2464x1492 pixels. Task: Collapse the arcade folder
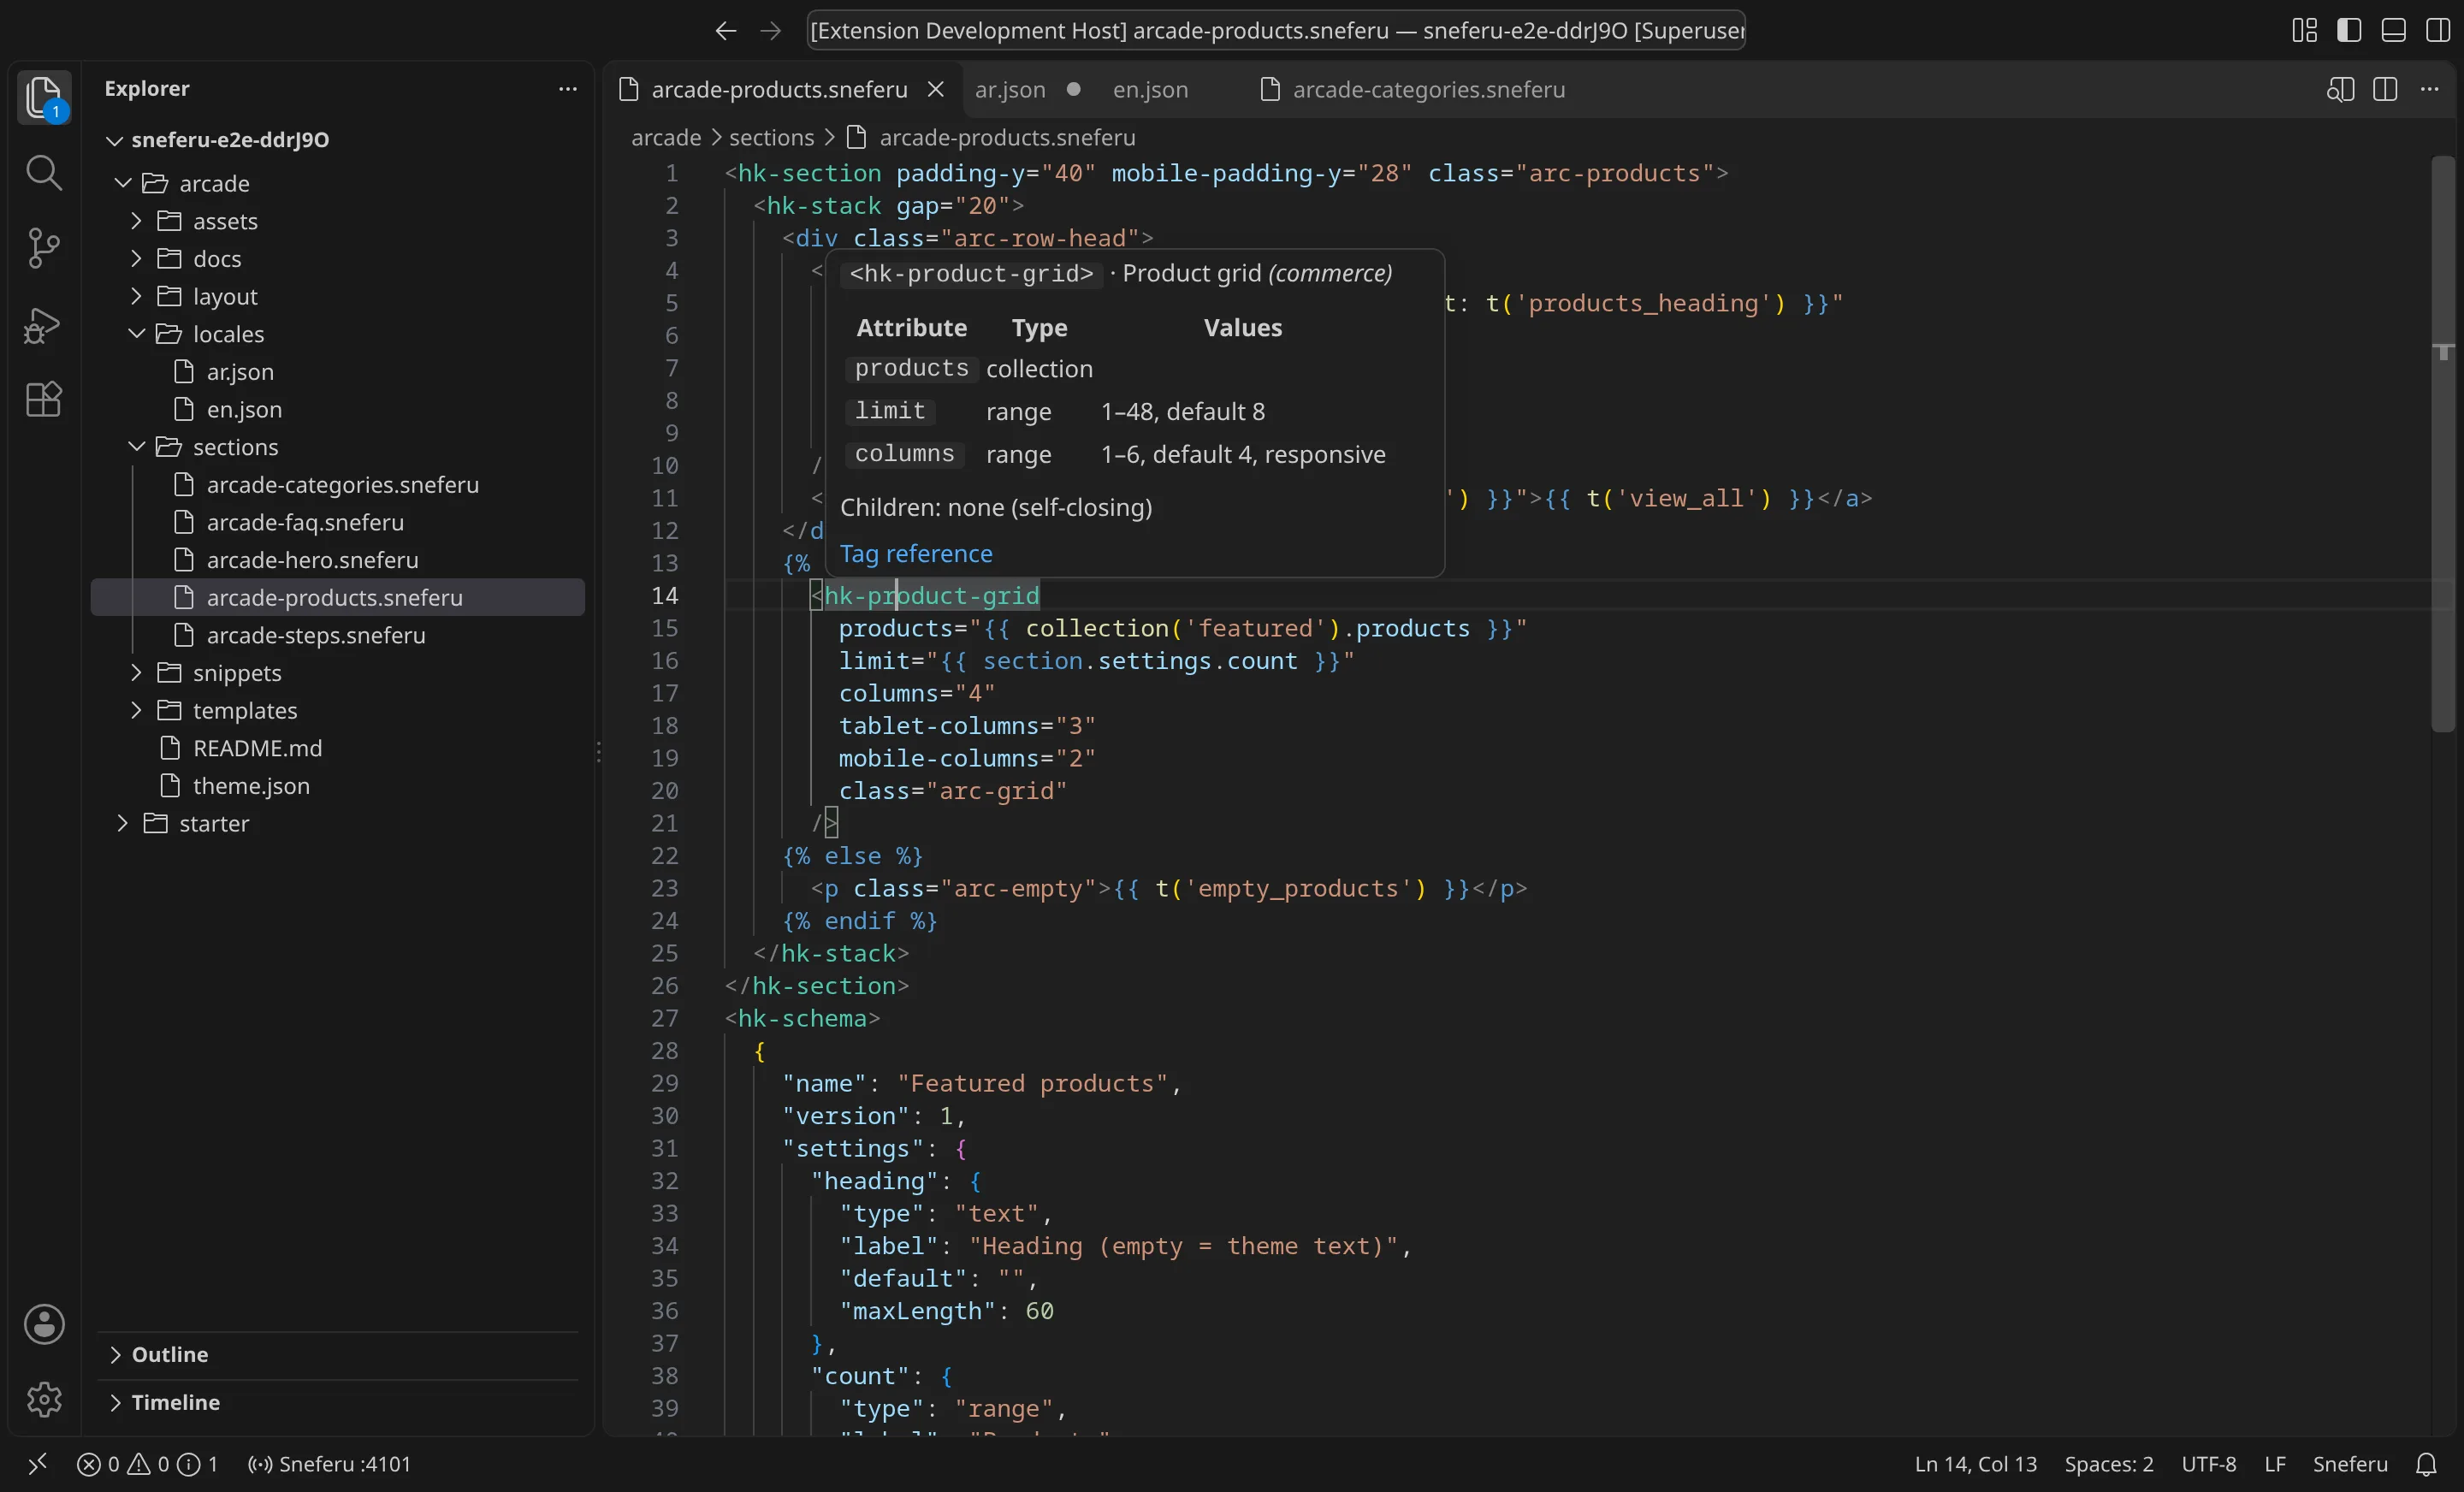[338, 183]
